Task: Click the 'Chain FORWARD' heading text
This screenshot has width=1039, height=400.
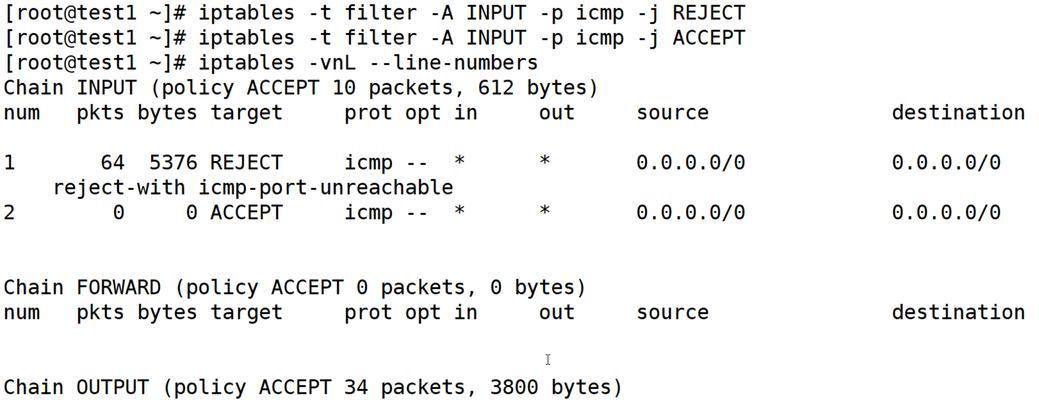Action: pyautogui.click(x=82, y=288)
